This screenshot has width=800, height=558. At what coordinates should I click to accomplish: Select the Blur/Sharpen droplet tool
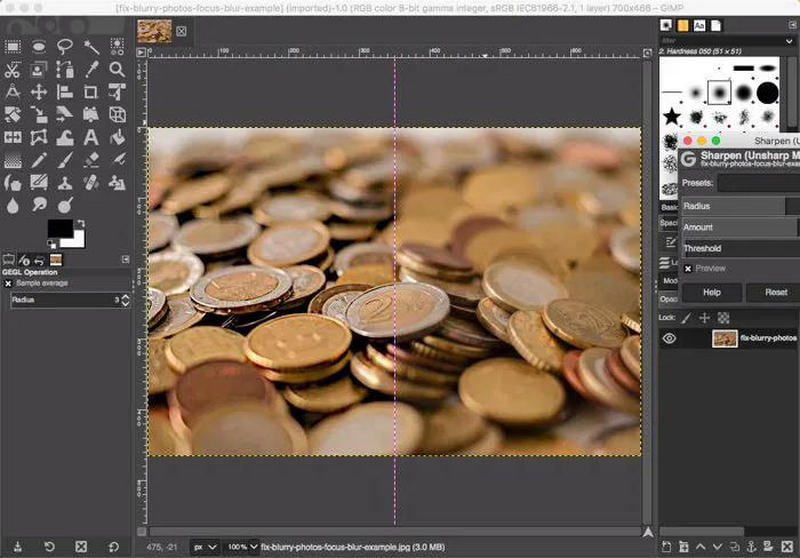(x=13, y=206)
